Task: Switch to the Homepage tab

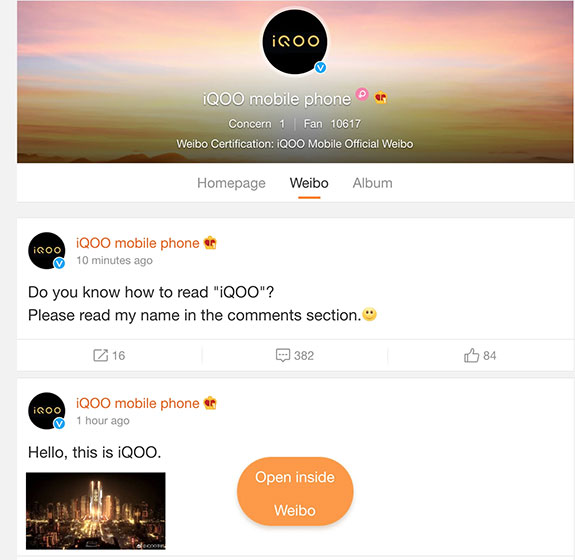Action: (x=231, y=183)
